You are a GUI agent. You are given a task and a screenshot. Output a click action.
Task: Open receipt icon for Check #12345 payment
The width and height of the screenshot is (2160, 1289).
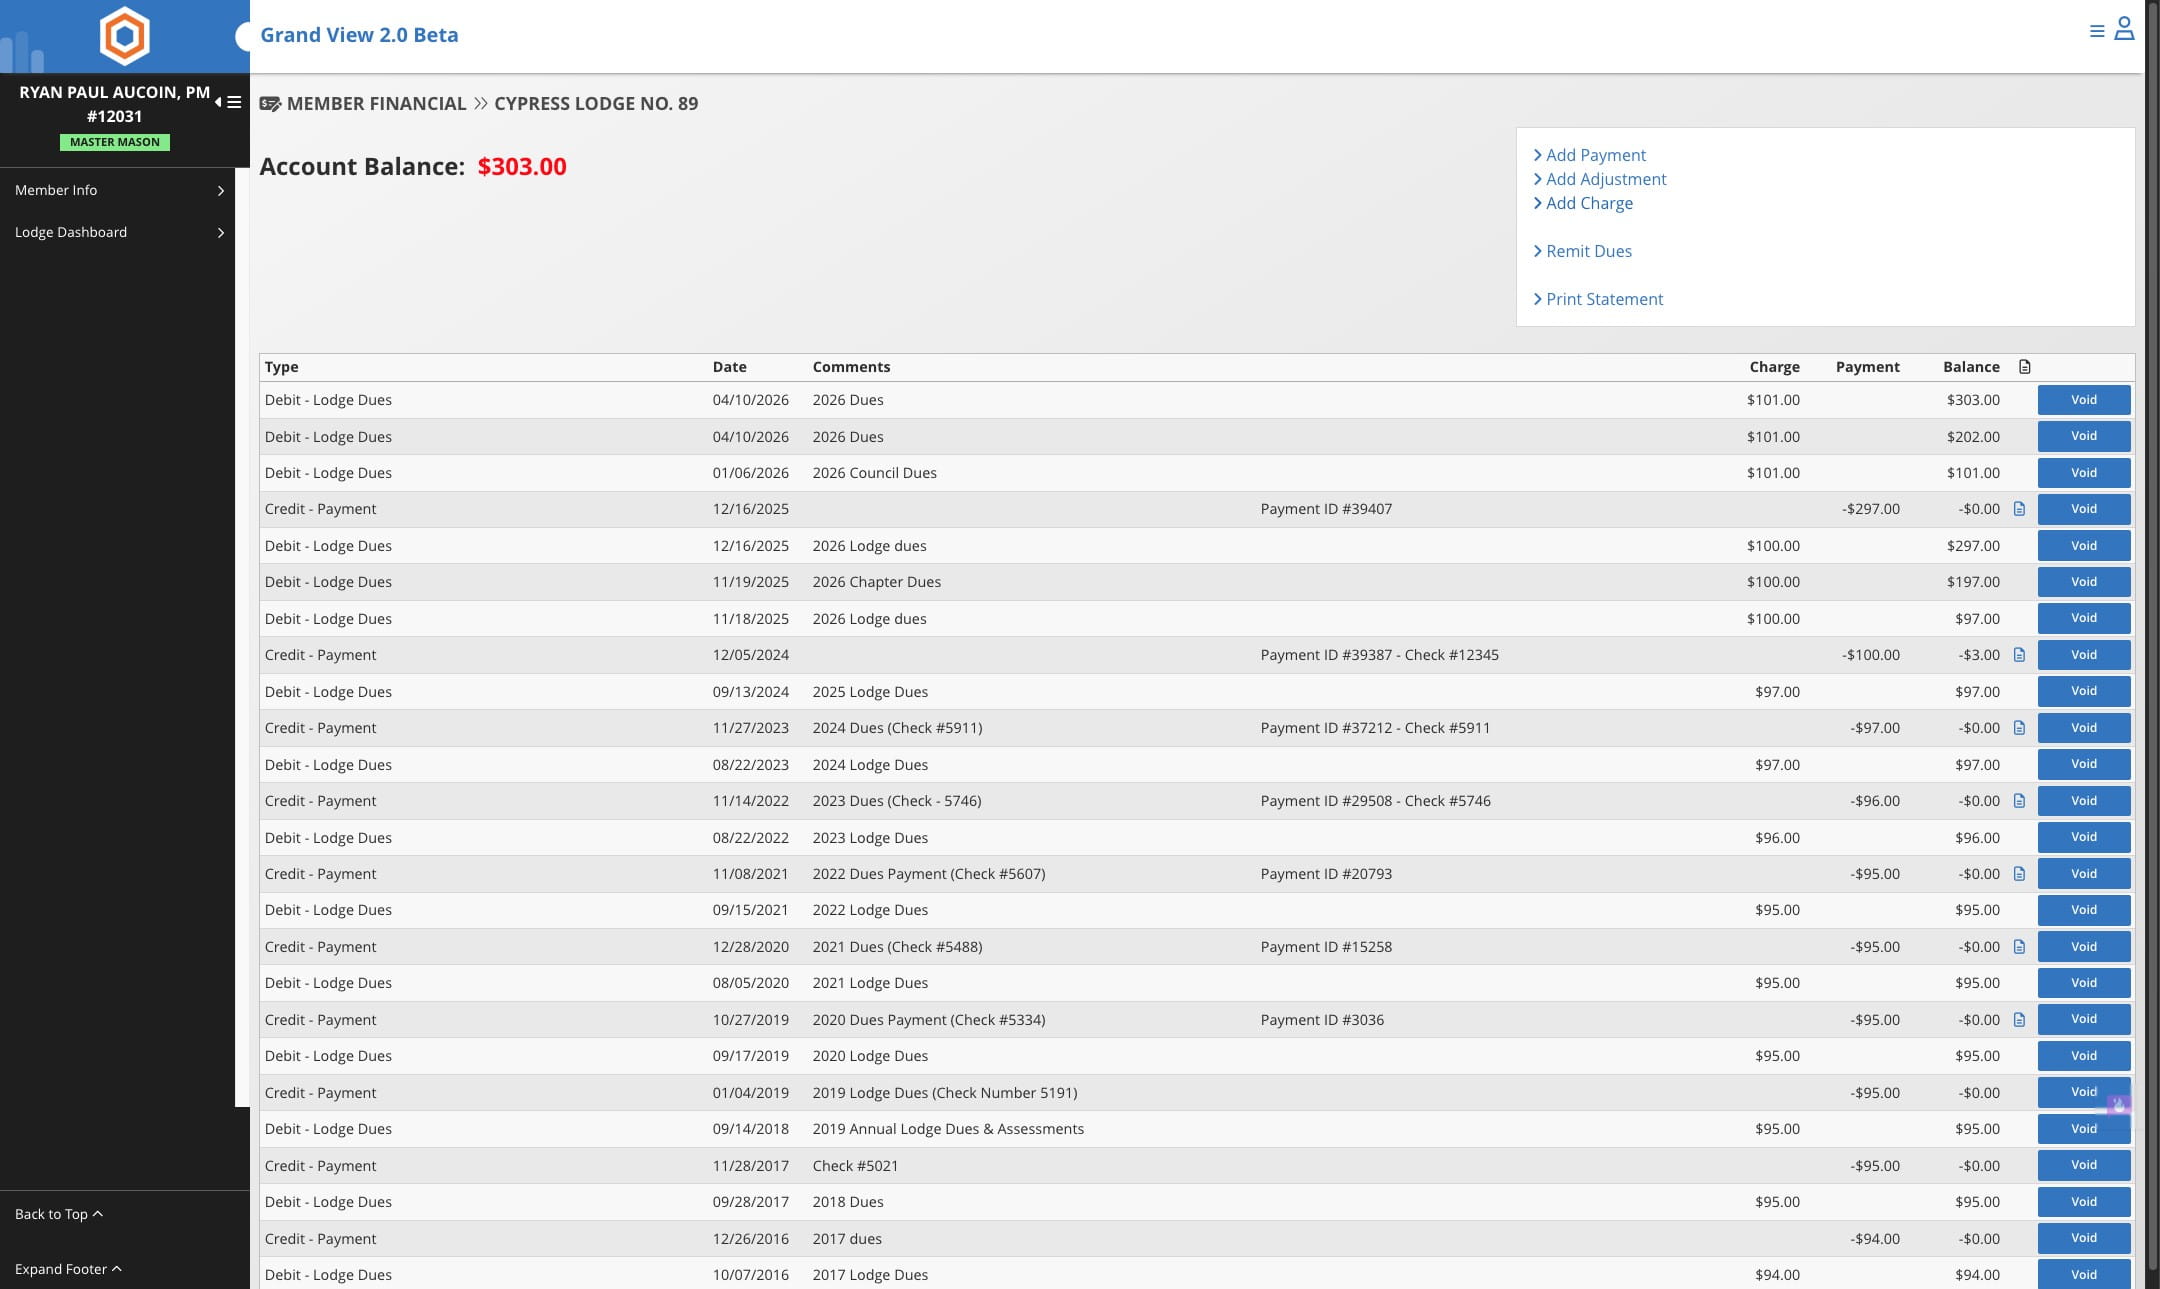pos(2019,655)
